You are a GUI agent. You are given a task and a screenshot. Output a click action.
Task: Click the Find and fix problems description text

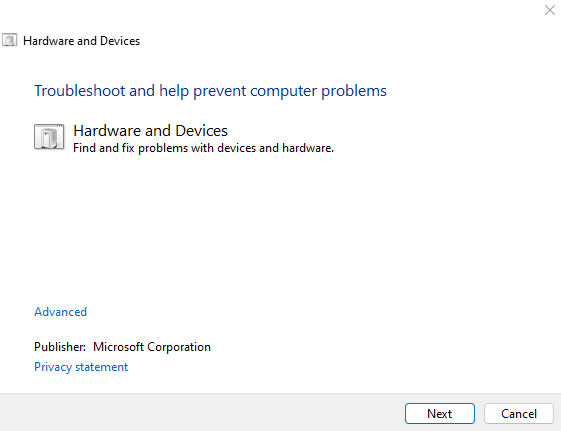click(203, 148)
